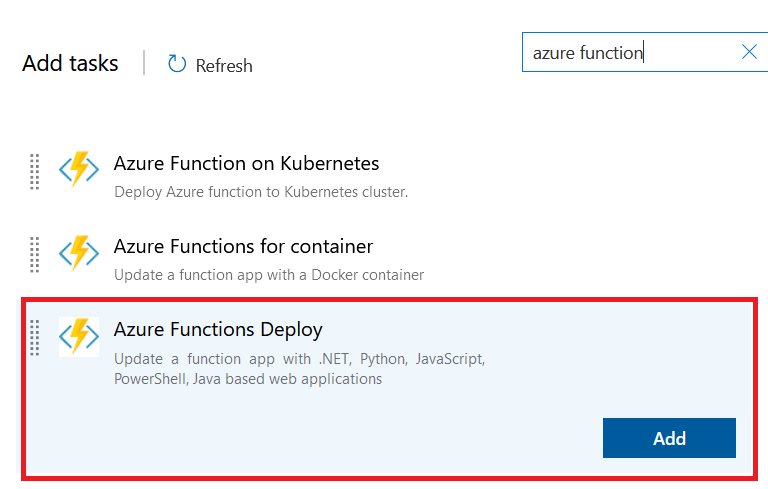
Task: Click the Azure Function on Kubernetes lightning icon
Action: point(79,171)
